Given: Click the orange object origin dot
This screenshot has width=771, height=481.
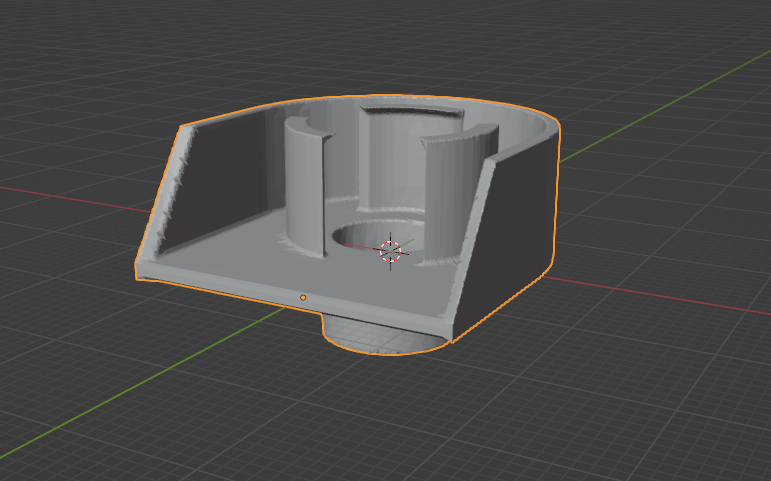Looking at the screenshot, I should 303,297.
